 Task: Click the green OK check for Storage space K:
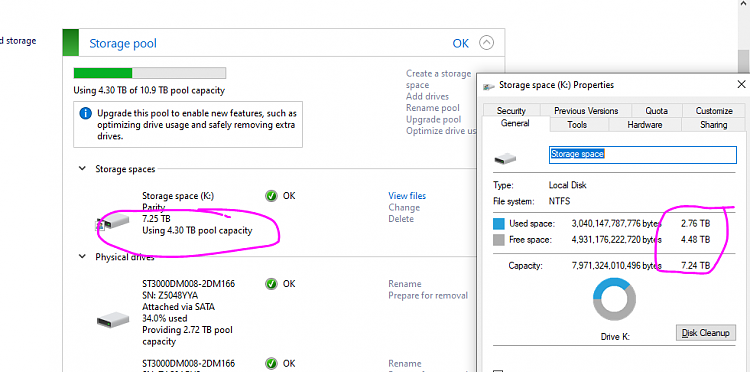tap(271, 196)
